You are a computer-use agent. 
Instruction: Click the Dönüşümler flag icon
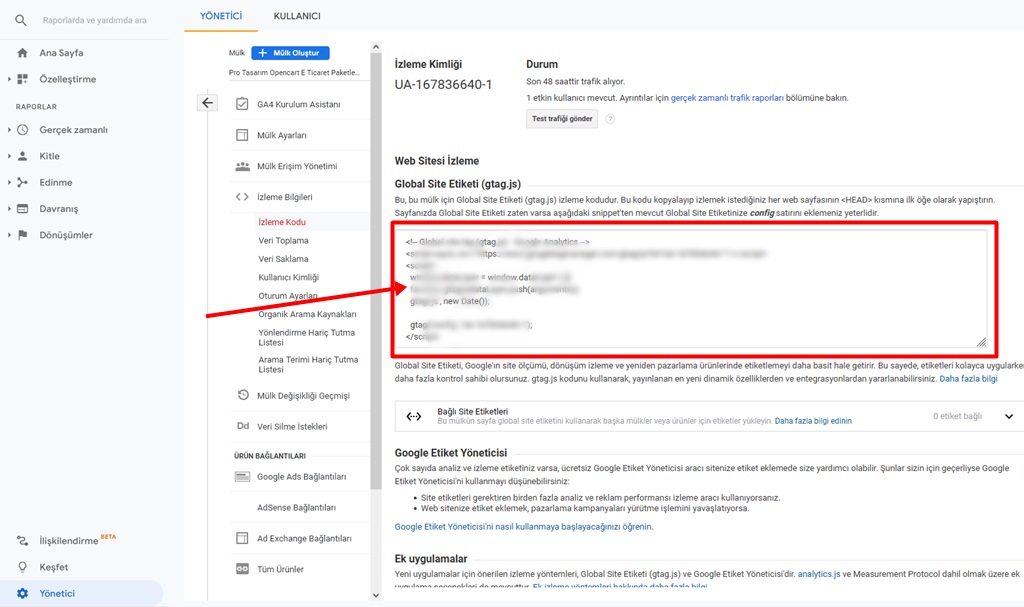tap(23, 235)
